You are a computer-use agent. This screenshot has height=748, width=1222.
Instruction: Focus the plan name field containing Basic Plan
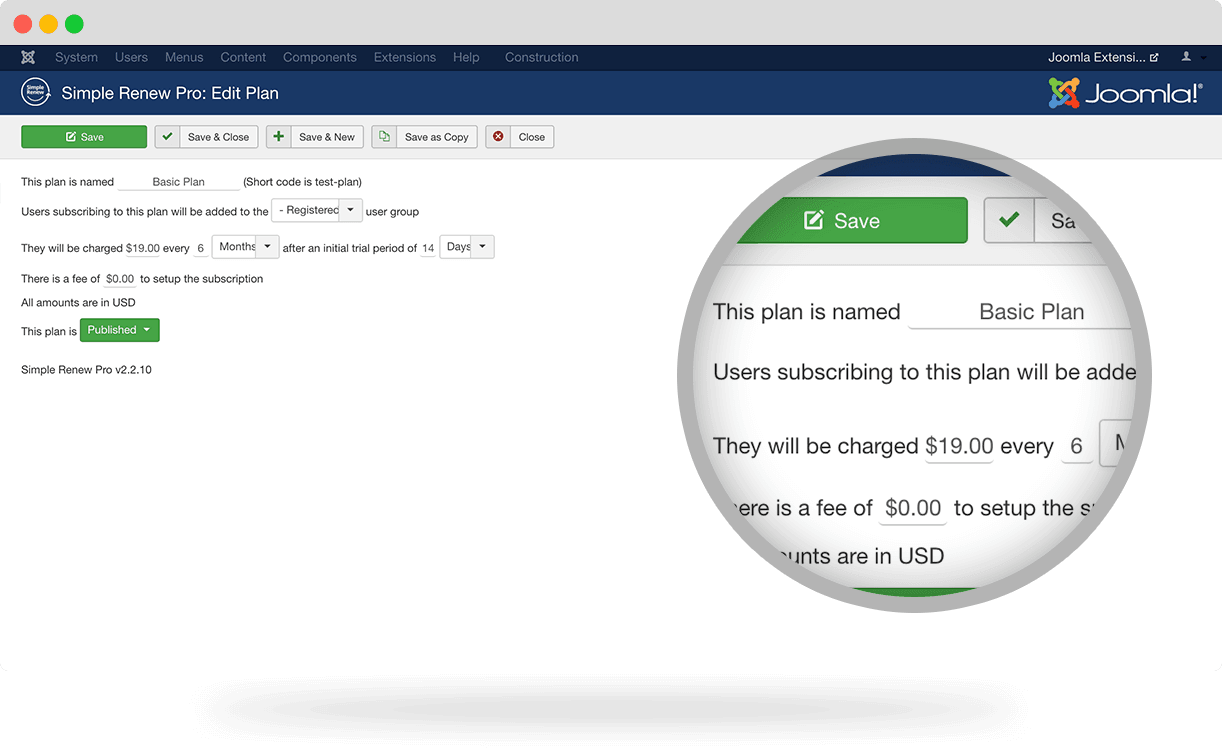coord(179,182)
